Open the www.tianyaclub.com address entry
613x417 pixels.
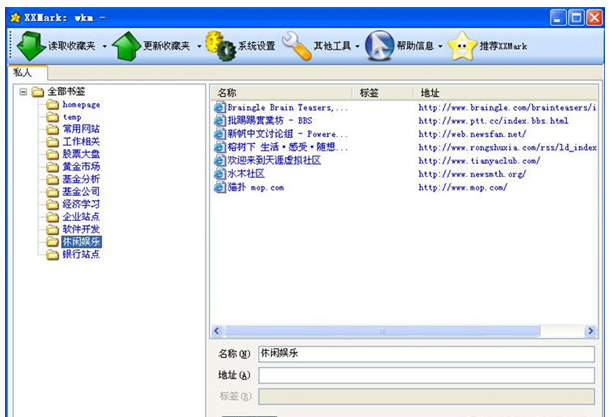click(x=479, y=161)
